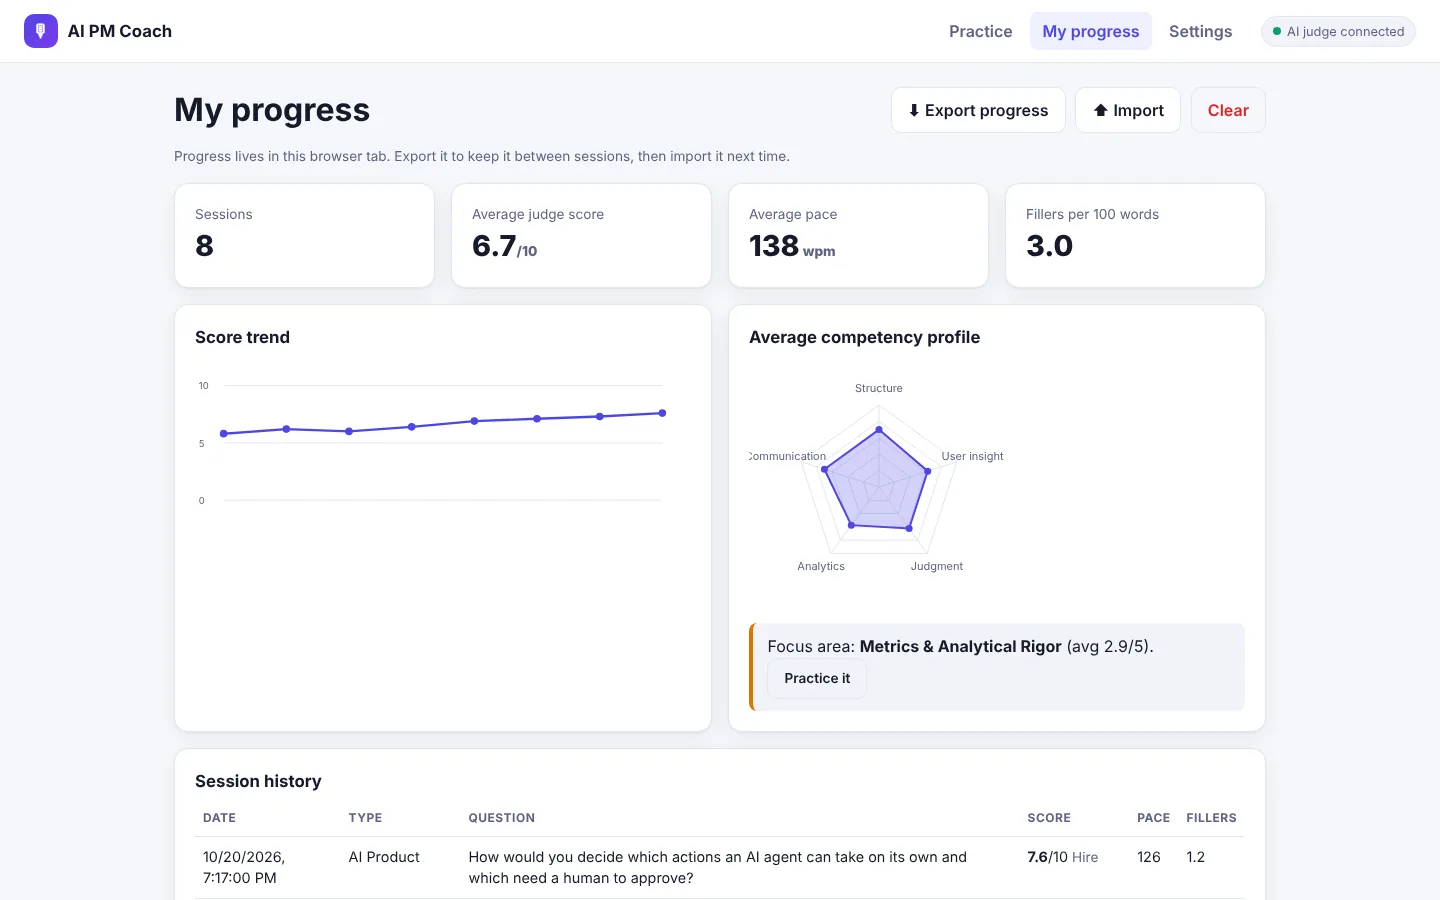The image size is (1440, 900).
Task: Click the DATE column header
Action: pyautogui.click(x=219, y=818)
